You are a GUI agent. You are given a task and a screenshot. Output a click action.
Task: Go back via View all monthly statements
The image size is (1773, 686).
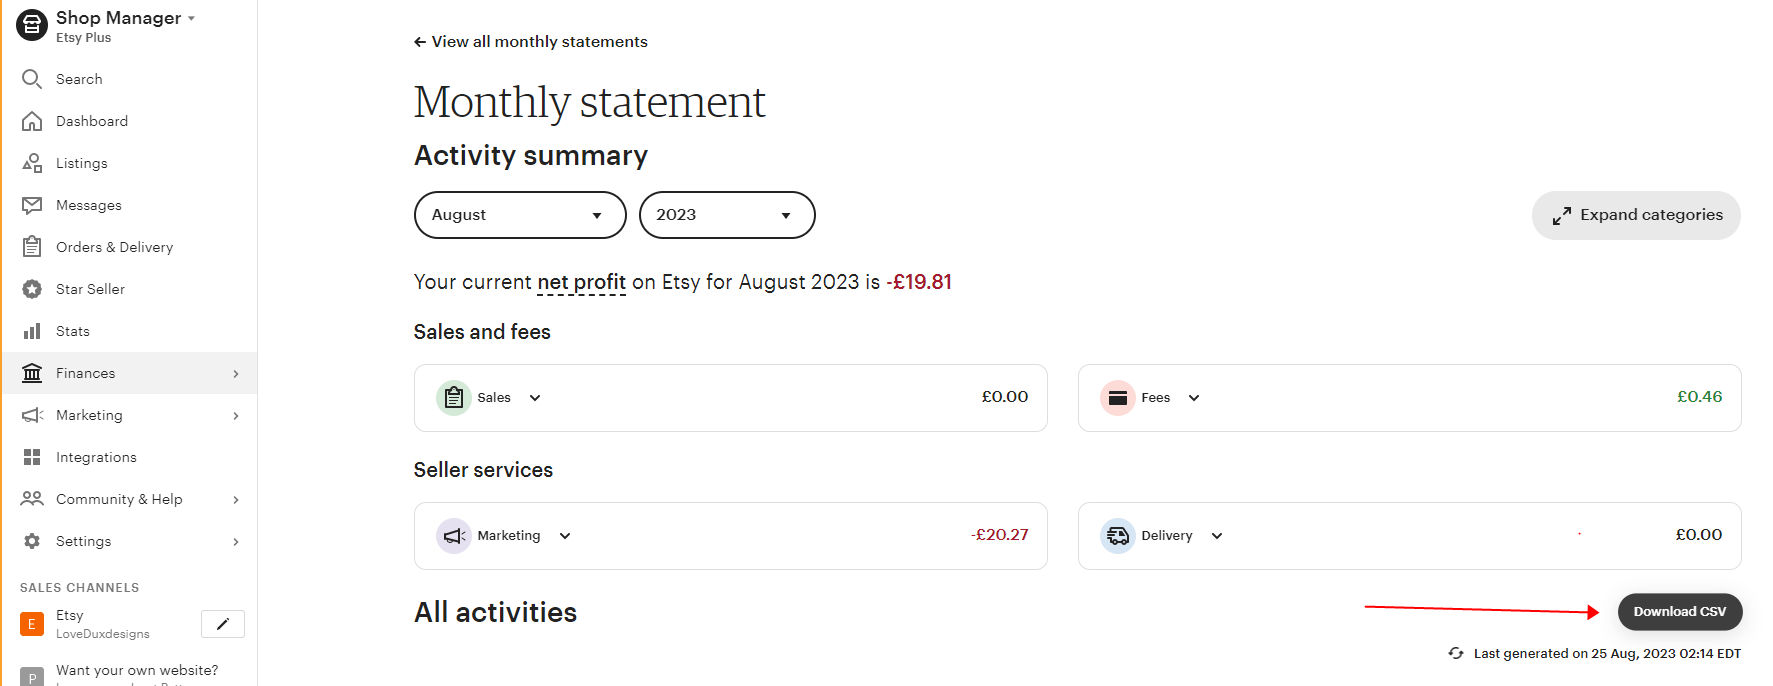pyautogui.click(x=531, y=42)
